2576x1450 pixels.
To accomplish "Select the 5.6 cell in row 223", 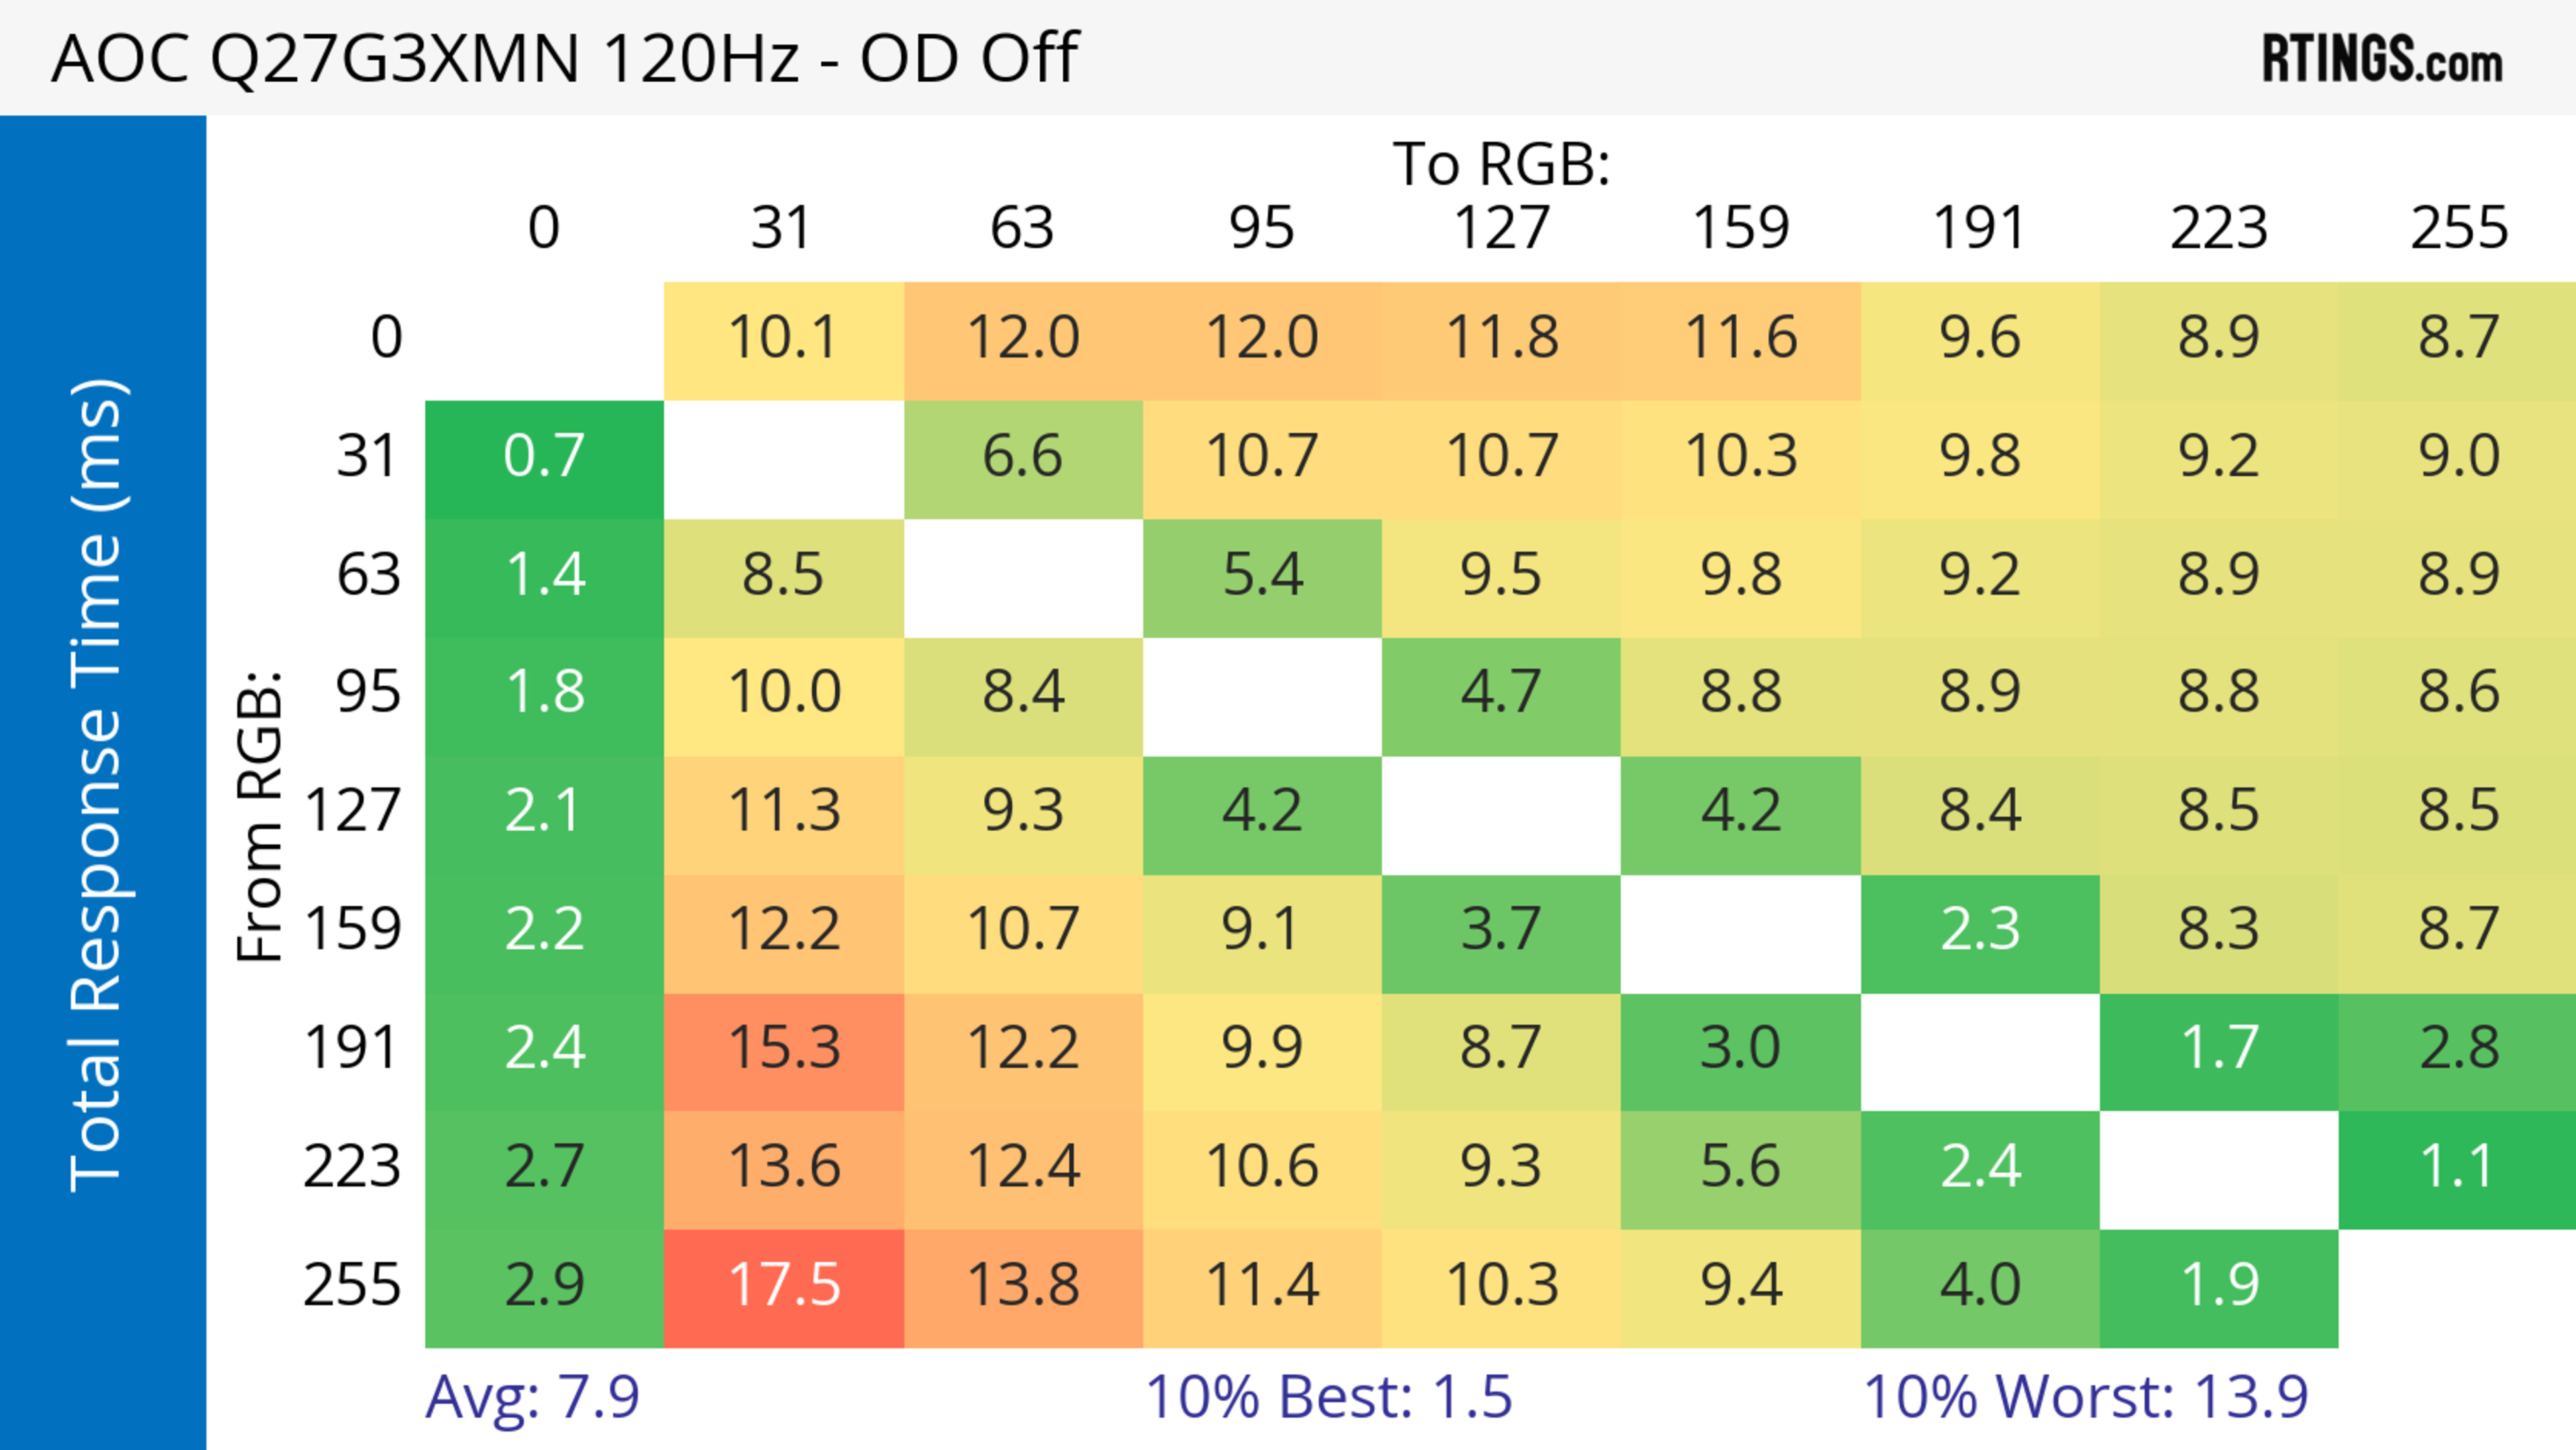I will (1741, 1169).
